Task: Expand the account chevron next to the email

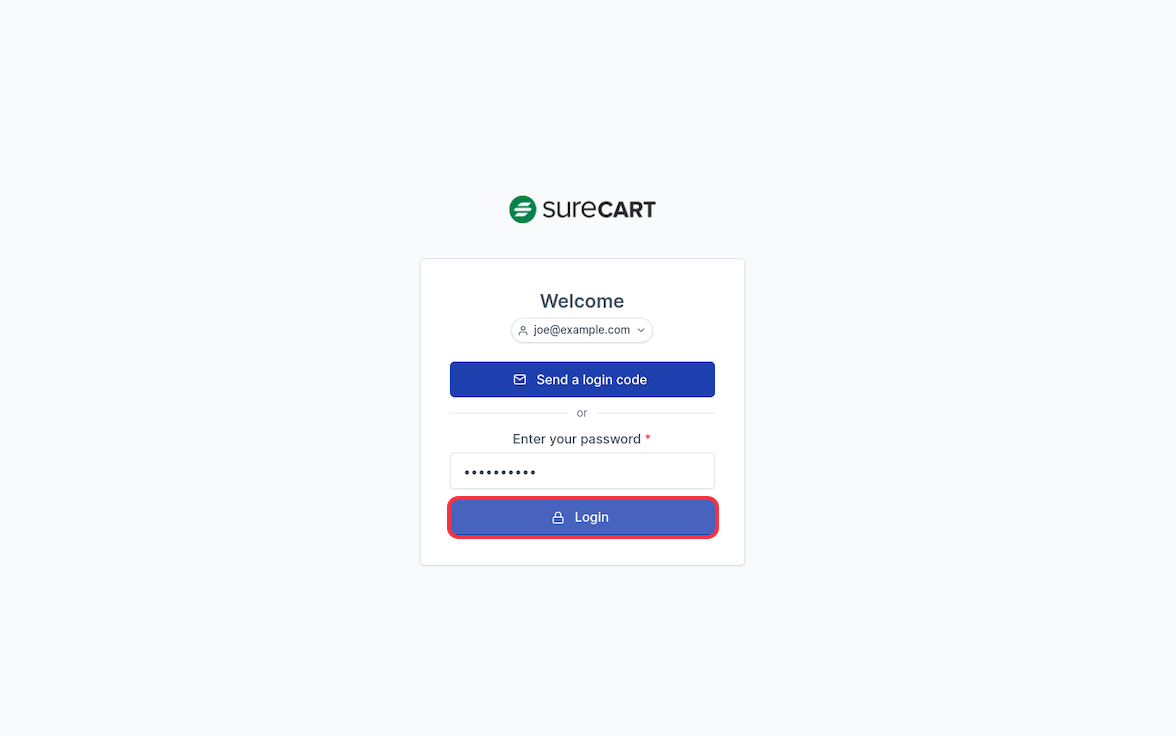Action: coord(641,330)
